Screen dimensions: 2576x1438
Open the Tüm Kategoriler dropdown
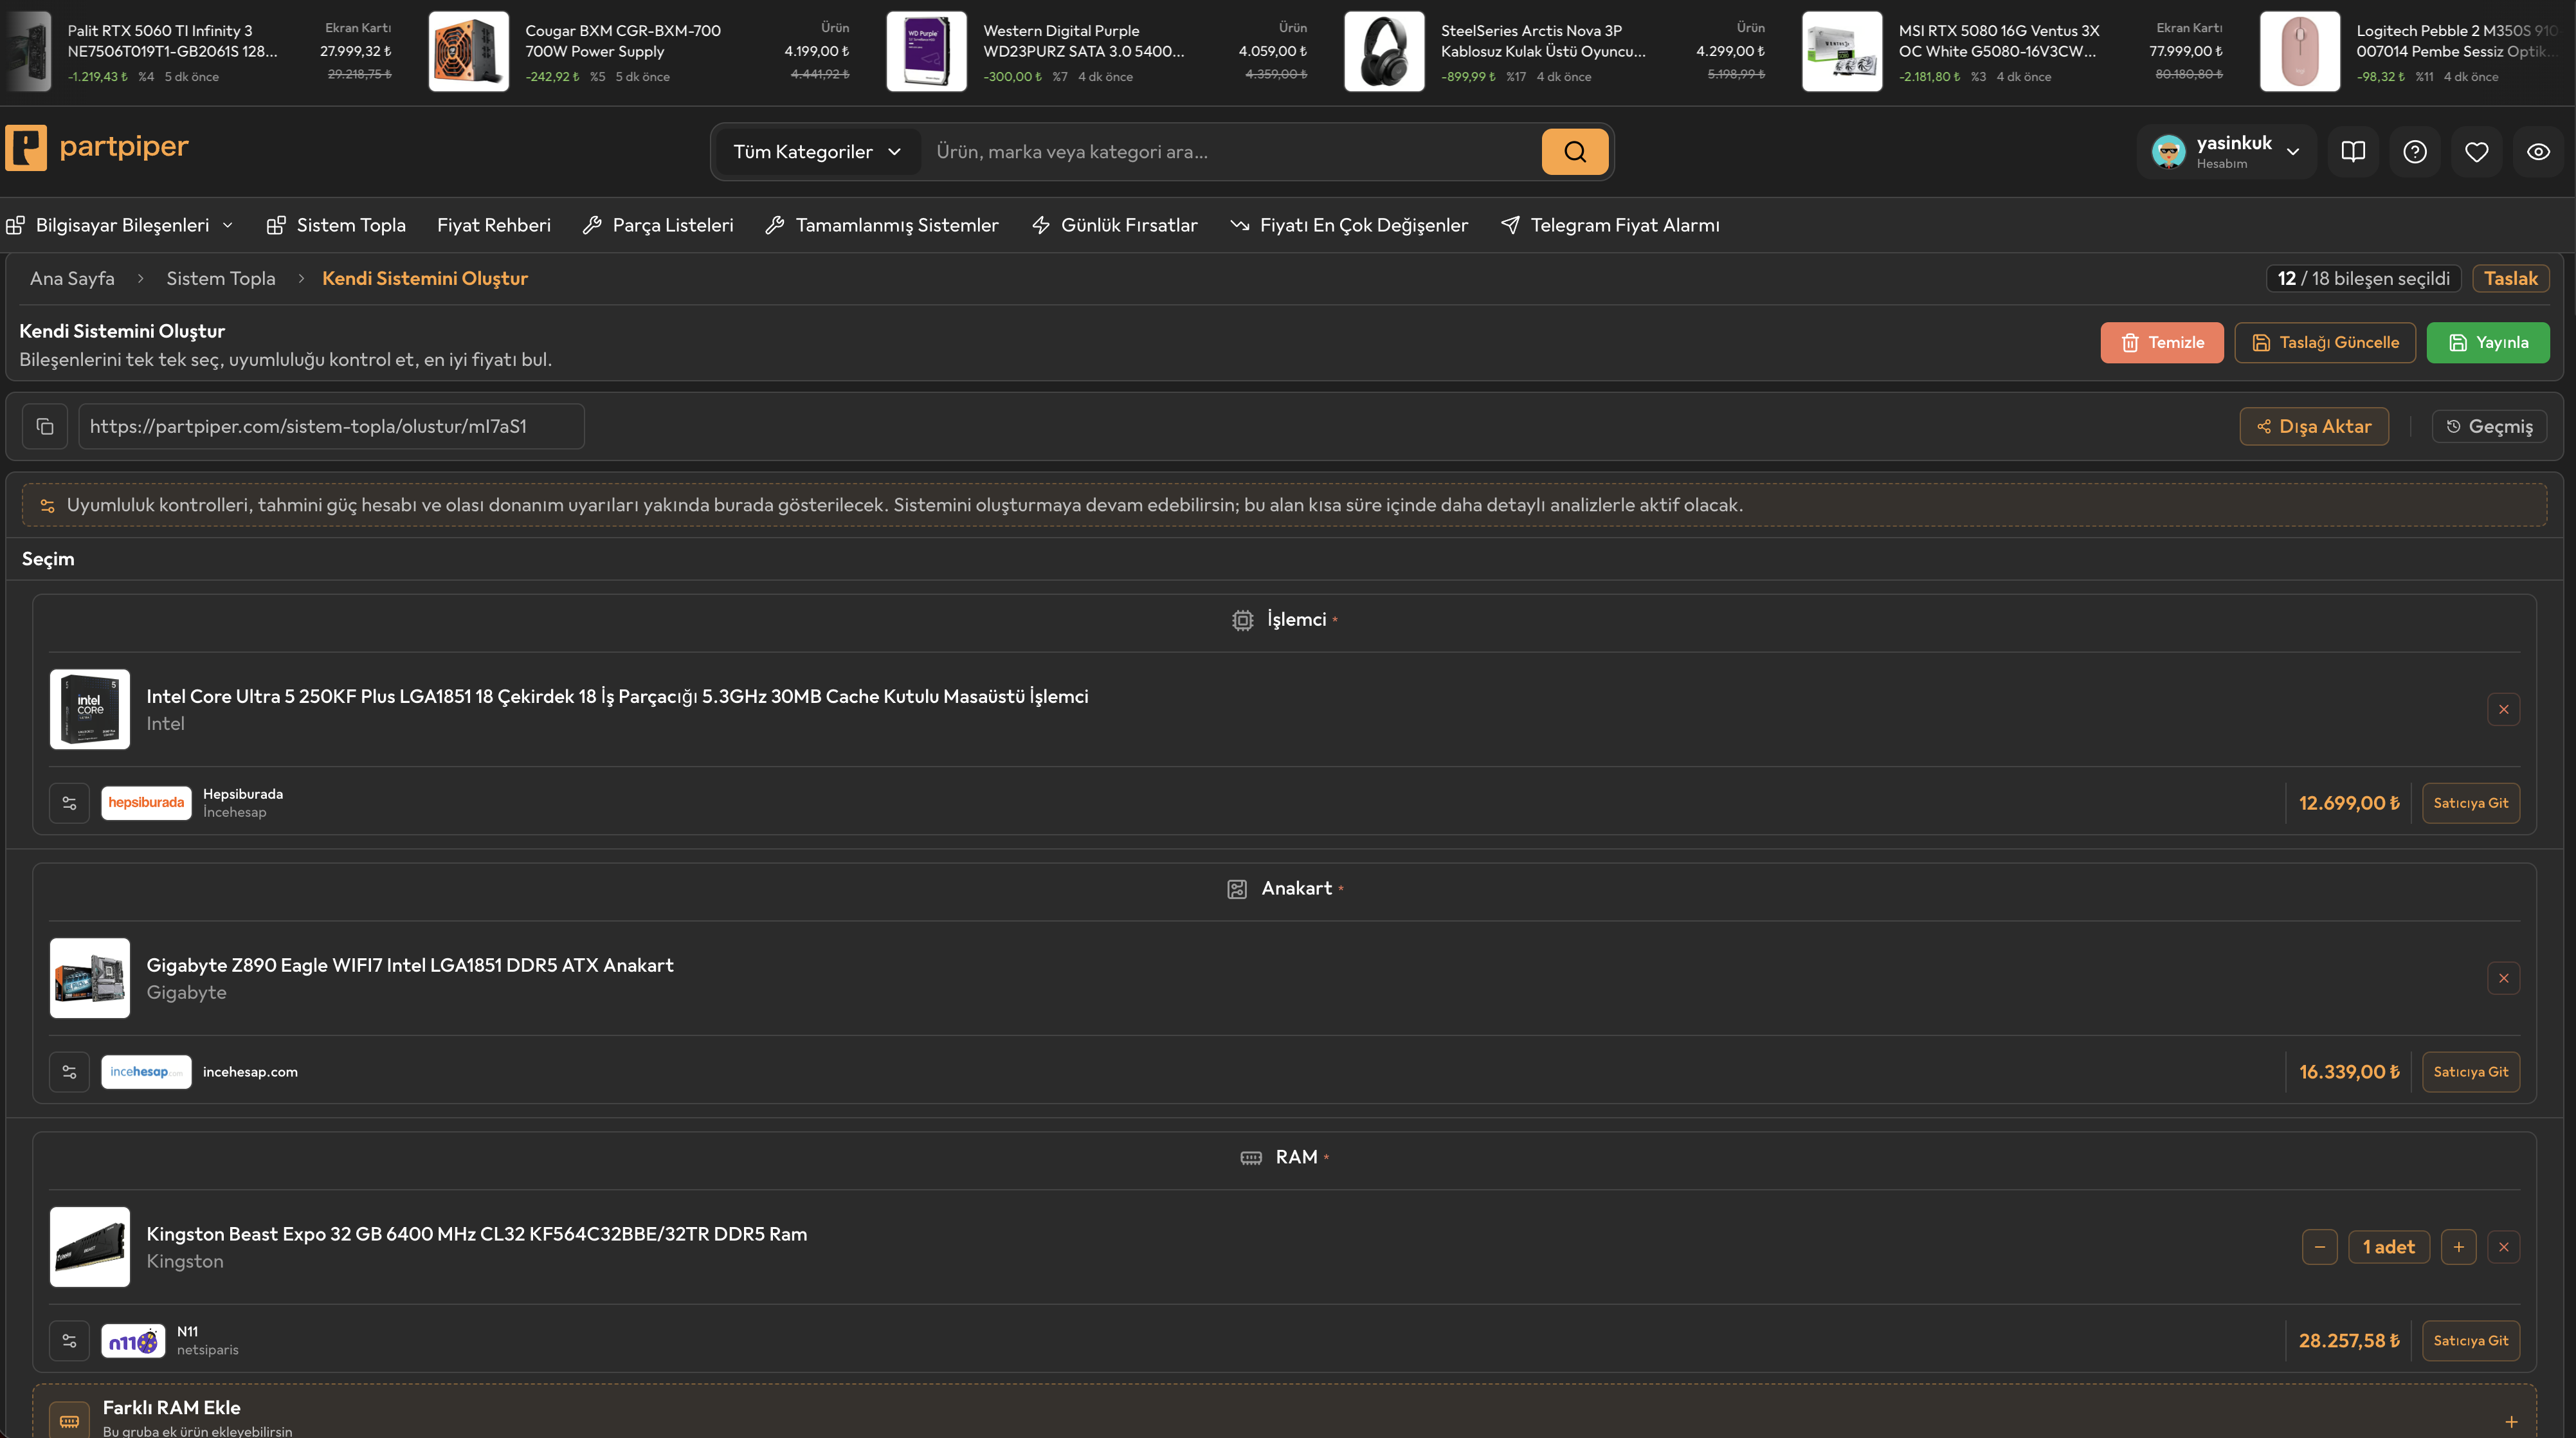click(817, 152)
